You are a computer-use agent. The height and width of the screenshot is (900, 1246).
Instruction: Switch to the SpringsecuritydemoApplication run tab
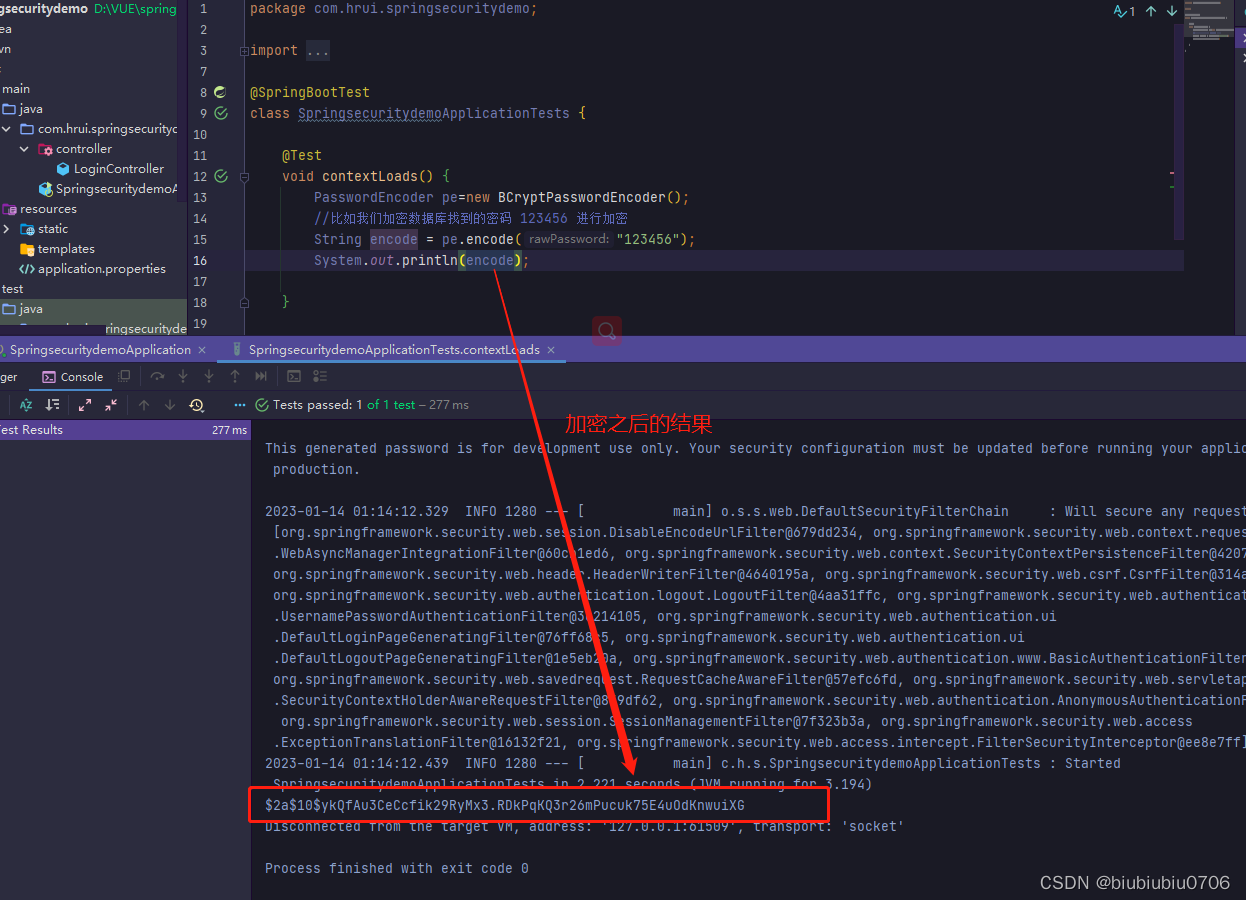tap(100, 350)
